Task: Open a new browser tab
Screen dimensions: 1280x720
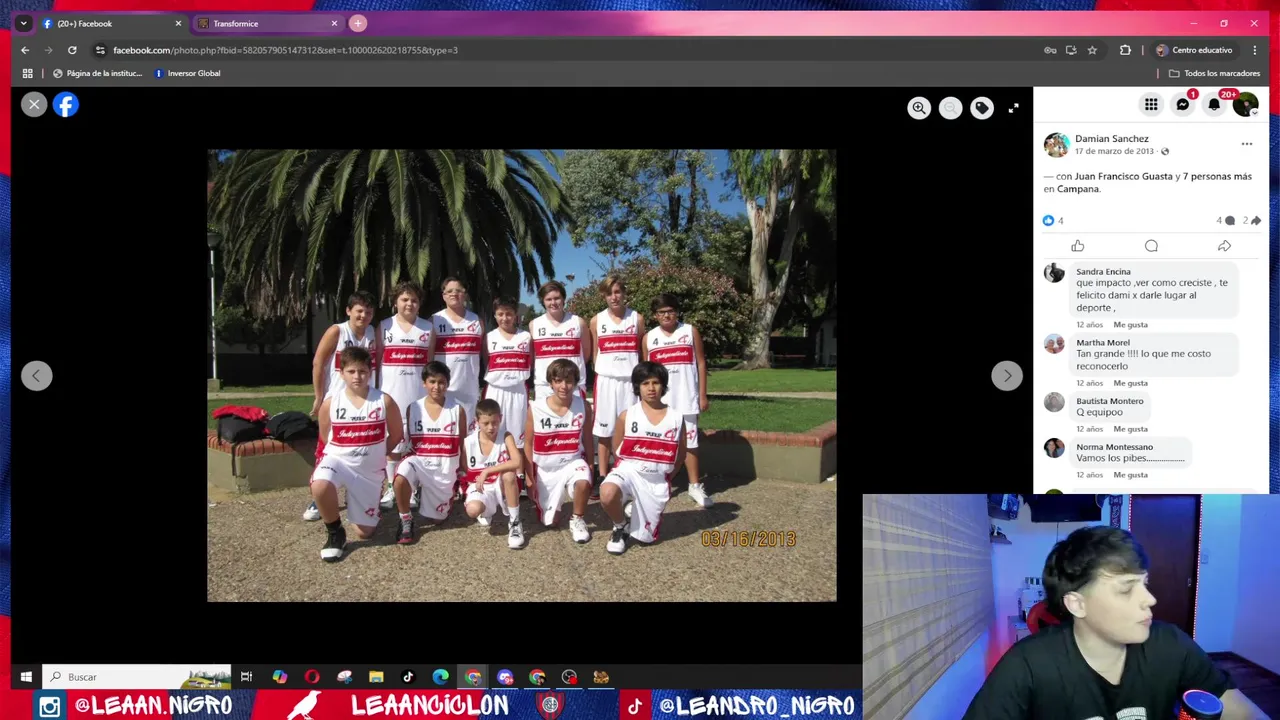Action: (x=357, y=23)
